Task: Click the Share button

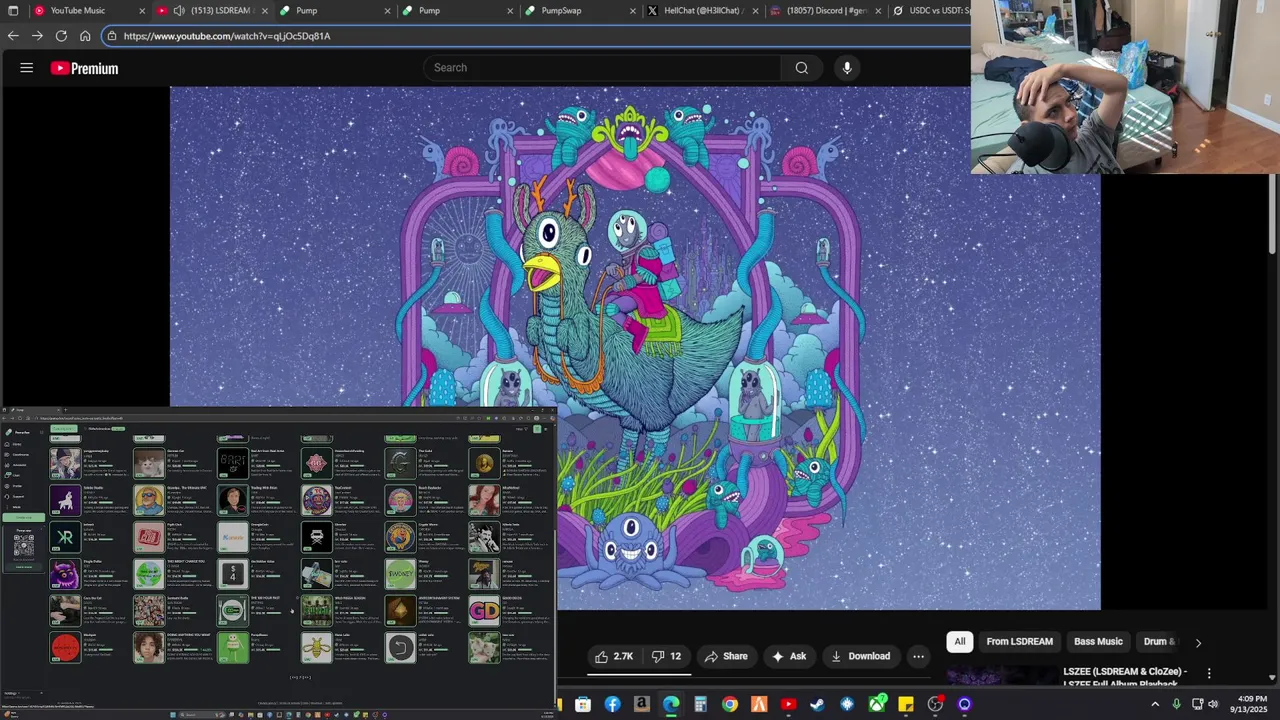Action: (x=726, y=656)
